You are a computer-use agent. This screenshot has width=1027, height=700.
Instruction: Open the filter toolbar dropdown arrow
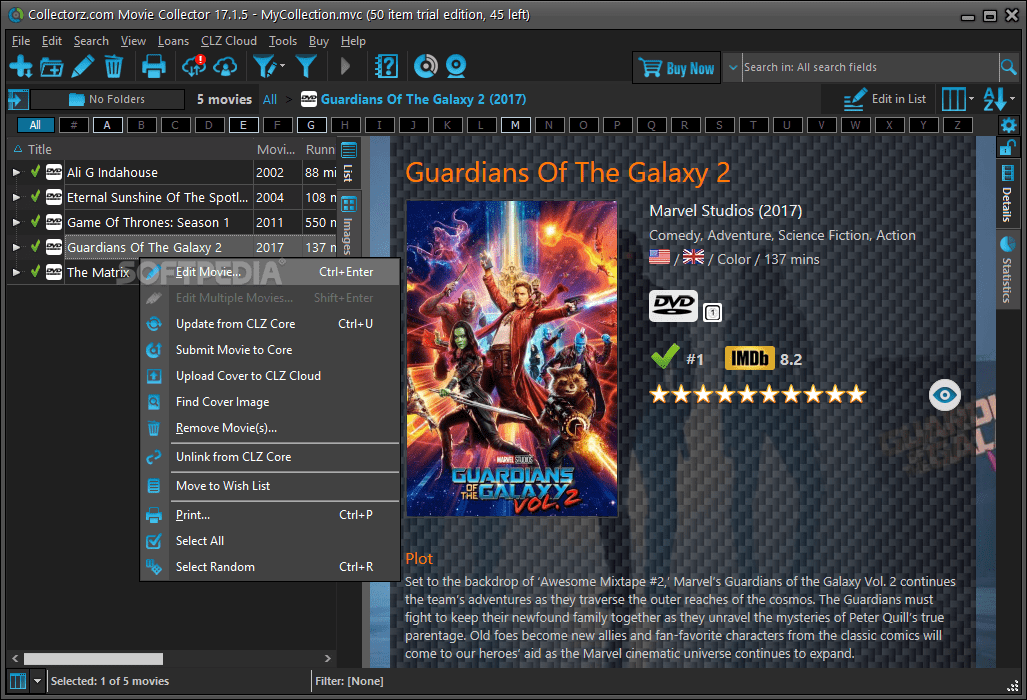[x=282, y=66]
